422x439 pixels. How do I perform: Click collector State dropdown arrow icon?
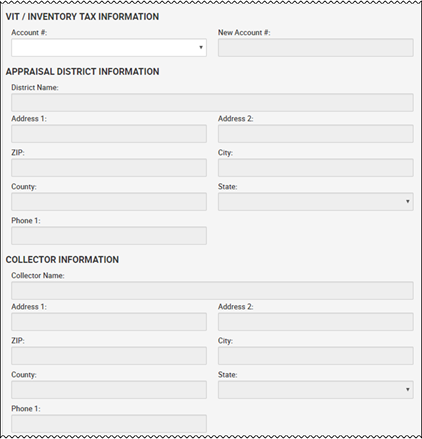tap(407, 390)
